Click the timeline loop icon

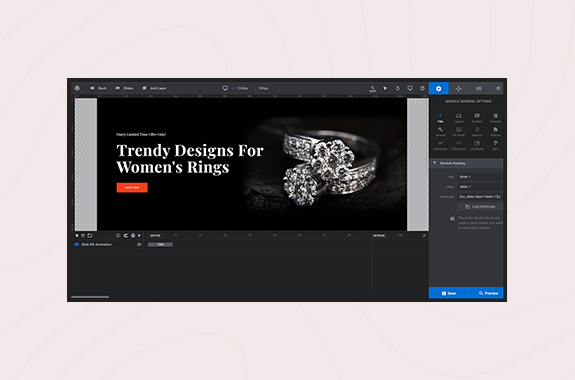125,235
